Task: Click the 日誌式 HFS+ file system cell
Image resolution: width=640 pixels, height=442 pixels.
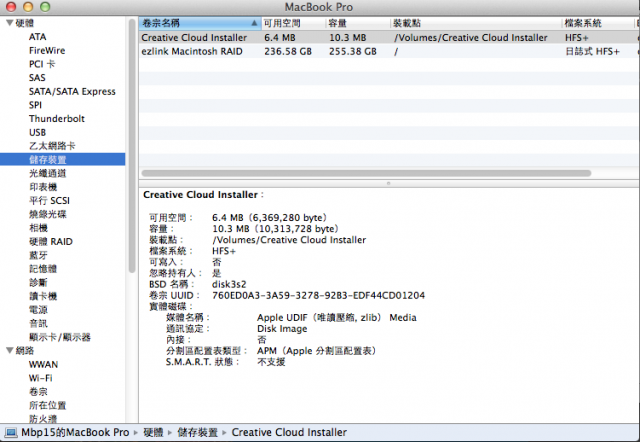Action: click(592, 51)
